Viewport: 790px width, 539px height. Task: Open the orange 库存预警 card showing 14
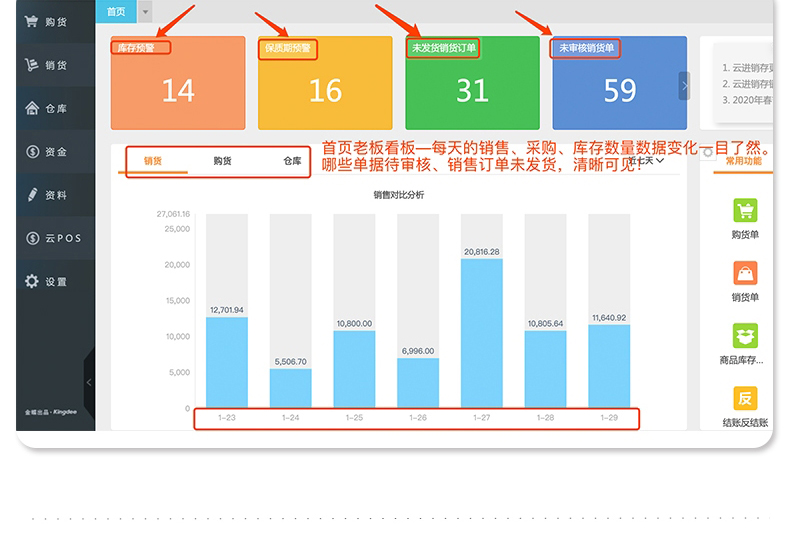pyautogui.click(x=178, y=84)
